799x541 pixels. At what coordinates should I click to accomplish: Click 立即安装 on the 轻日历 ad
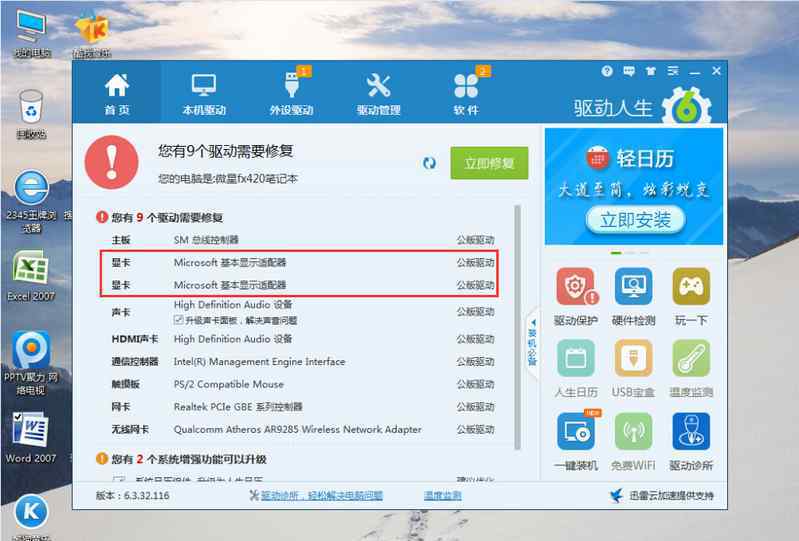[635, 220]
